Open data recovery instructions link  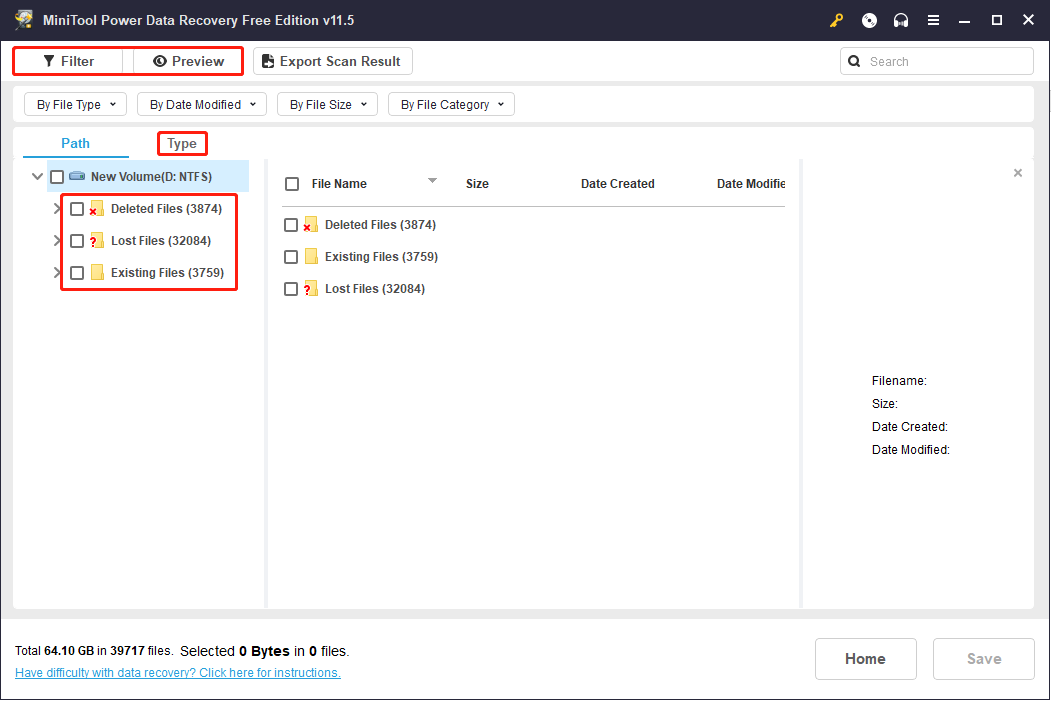tap(178, 672)
